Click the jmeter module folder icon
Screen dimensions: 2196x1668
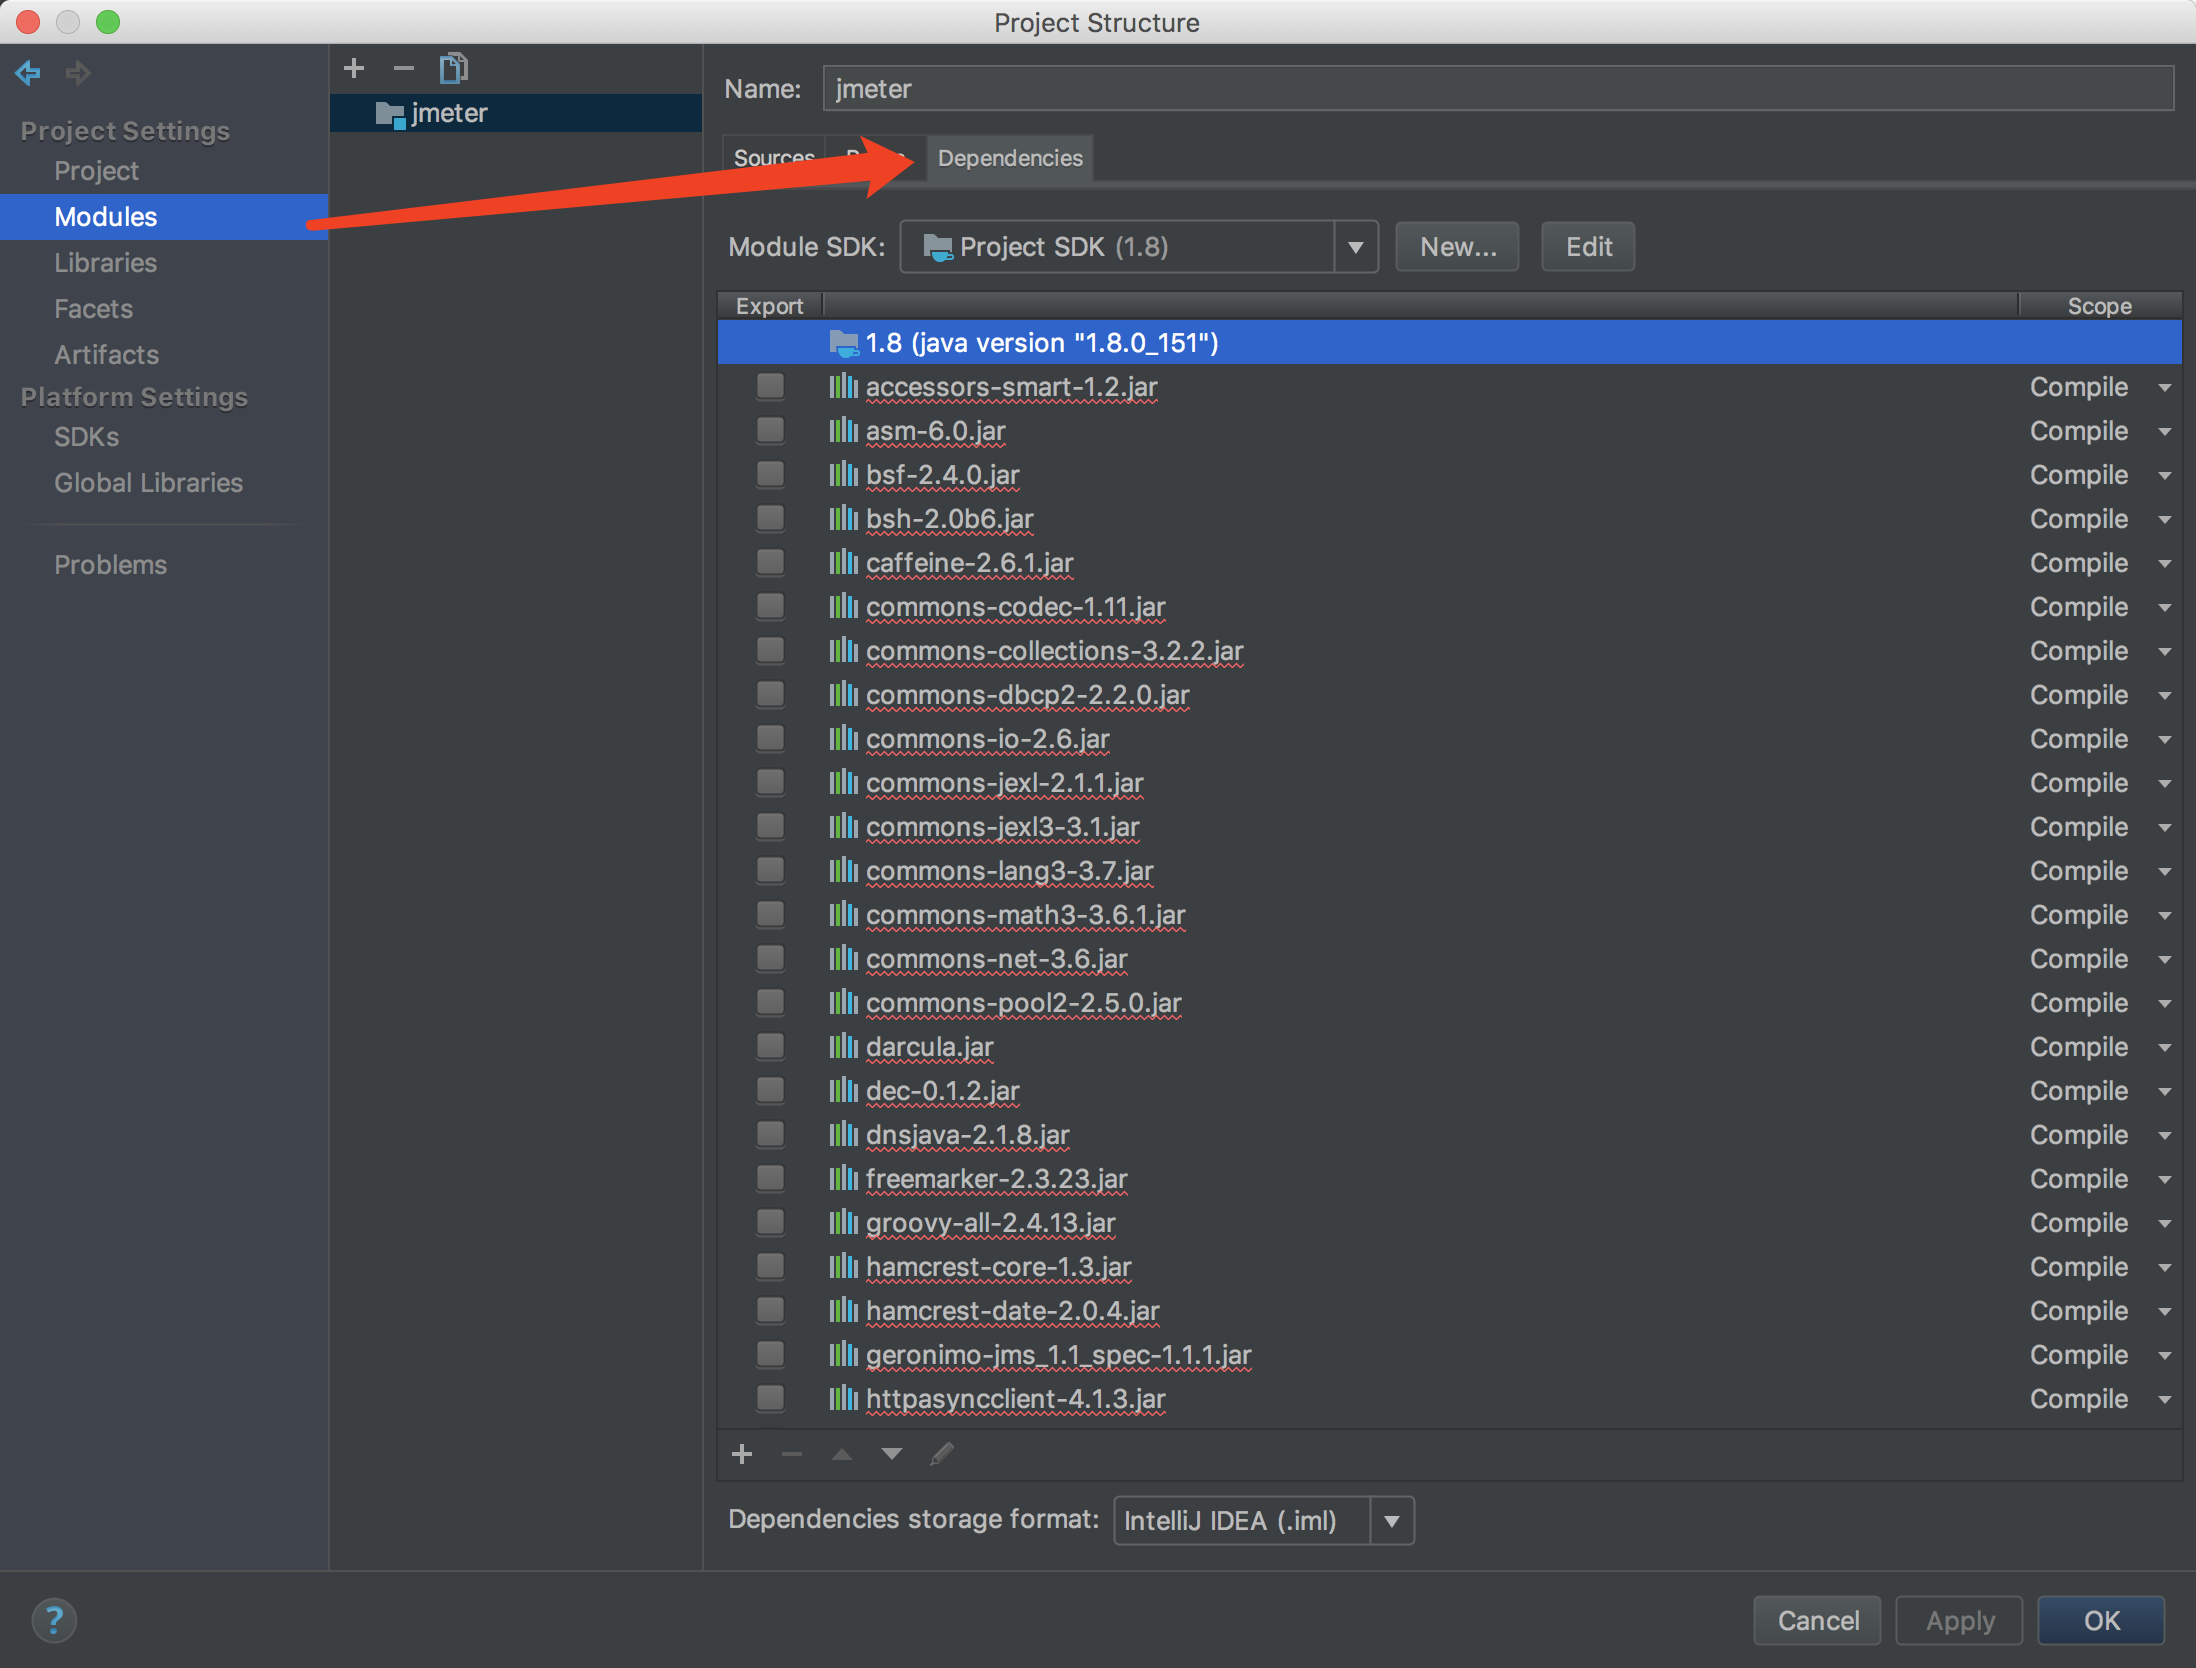(x=389, y=114)
